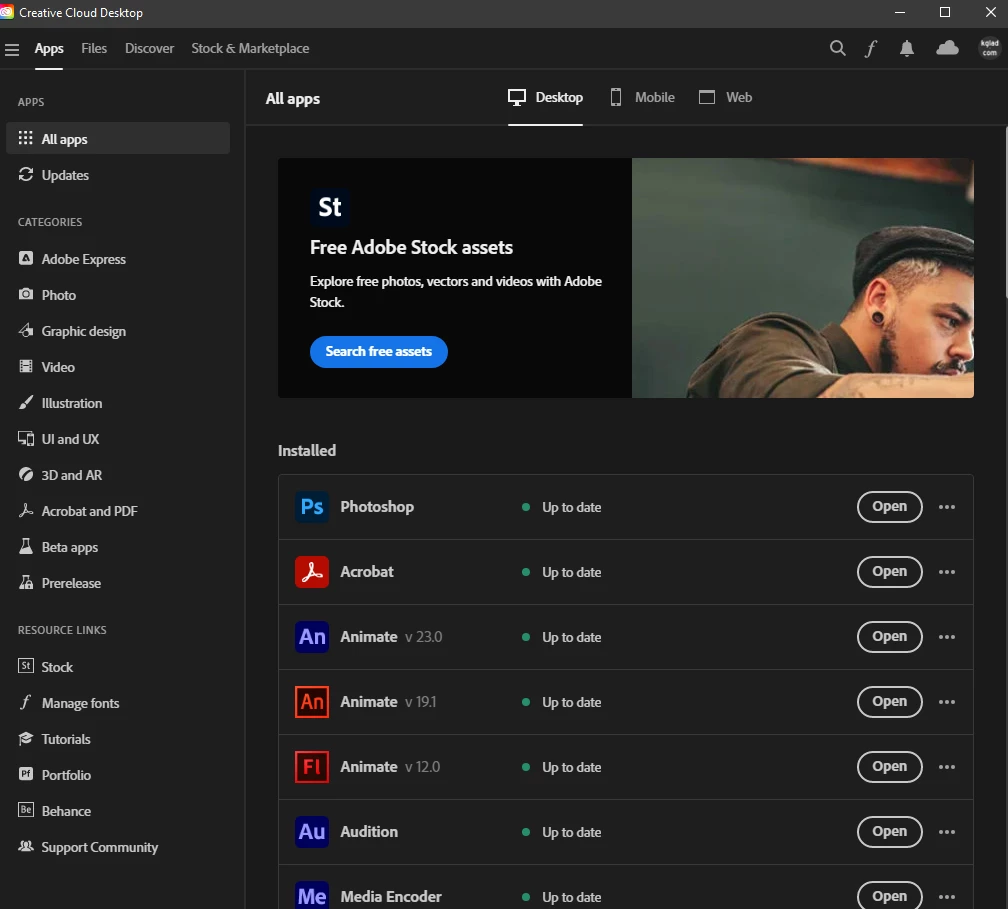Open notifications bell icon
This screenshot has width=1008, height=909.
point(906,48)
